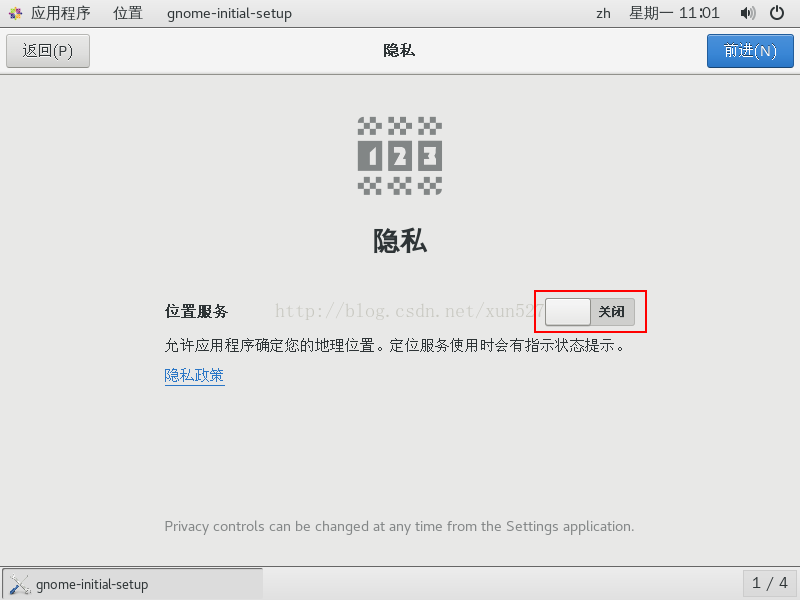Select the gnome-initial-setup taskbar window button
800x600 pixels.
click(133, 584)
